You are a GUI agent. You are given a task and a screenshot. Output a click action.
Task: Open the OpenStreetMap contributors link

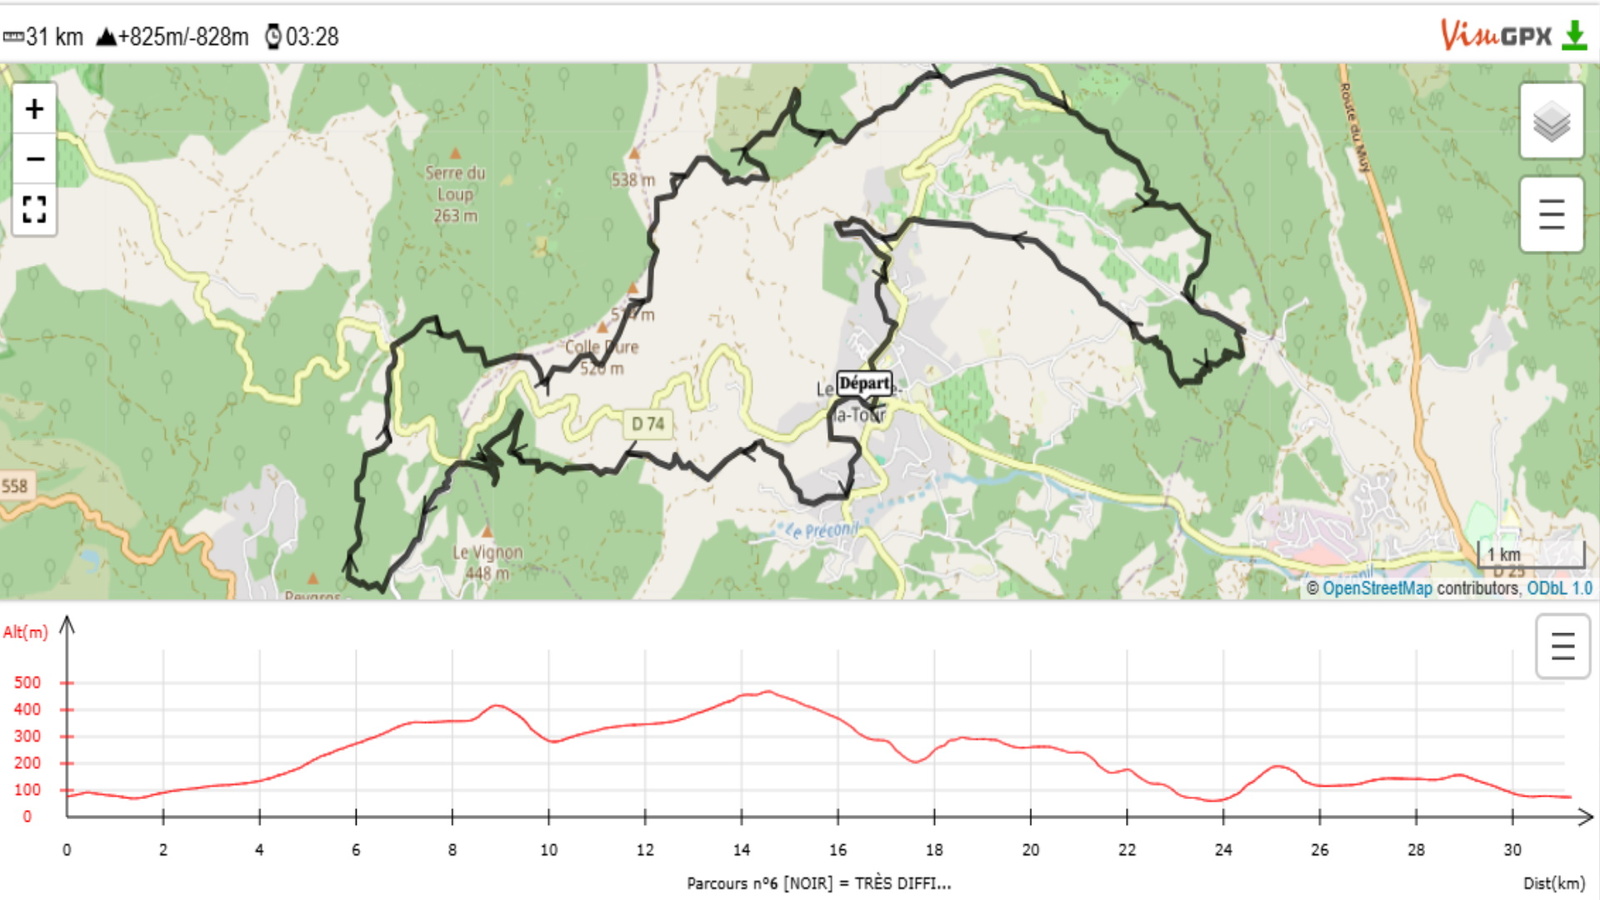click(x=1377, y=588)
